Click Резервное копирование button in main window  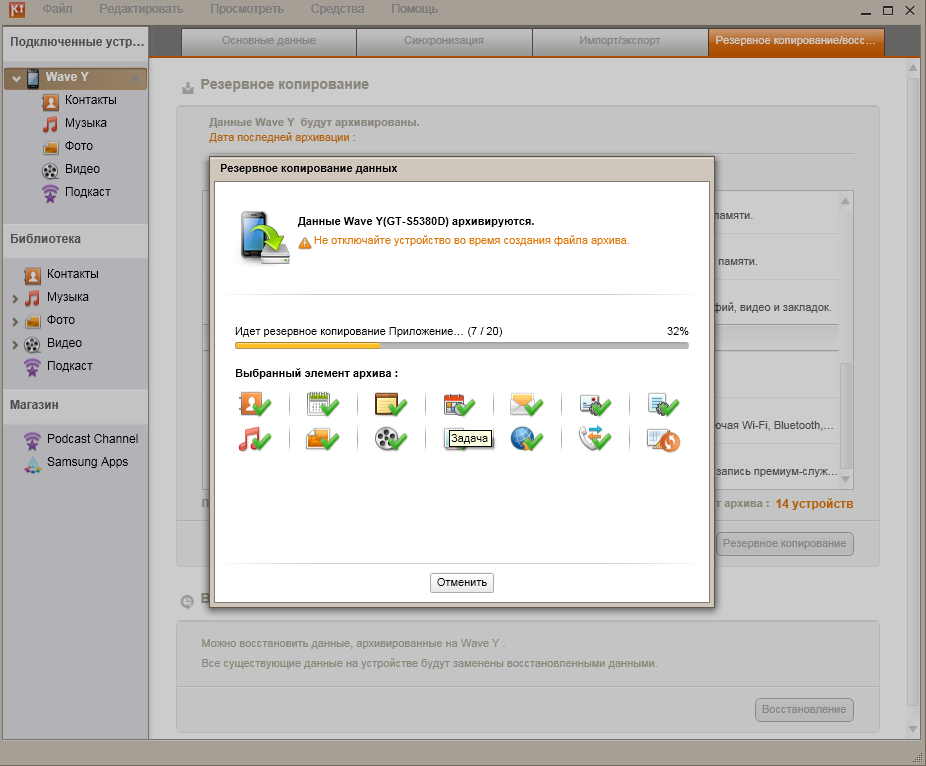pyautogui.click(x=784, y=543)
